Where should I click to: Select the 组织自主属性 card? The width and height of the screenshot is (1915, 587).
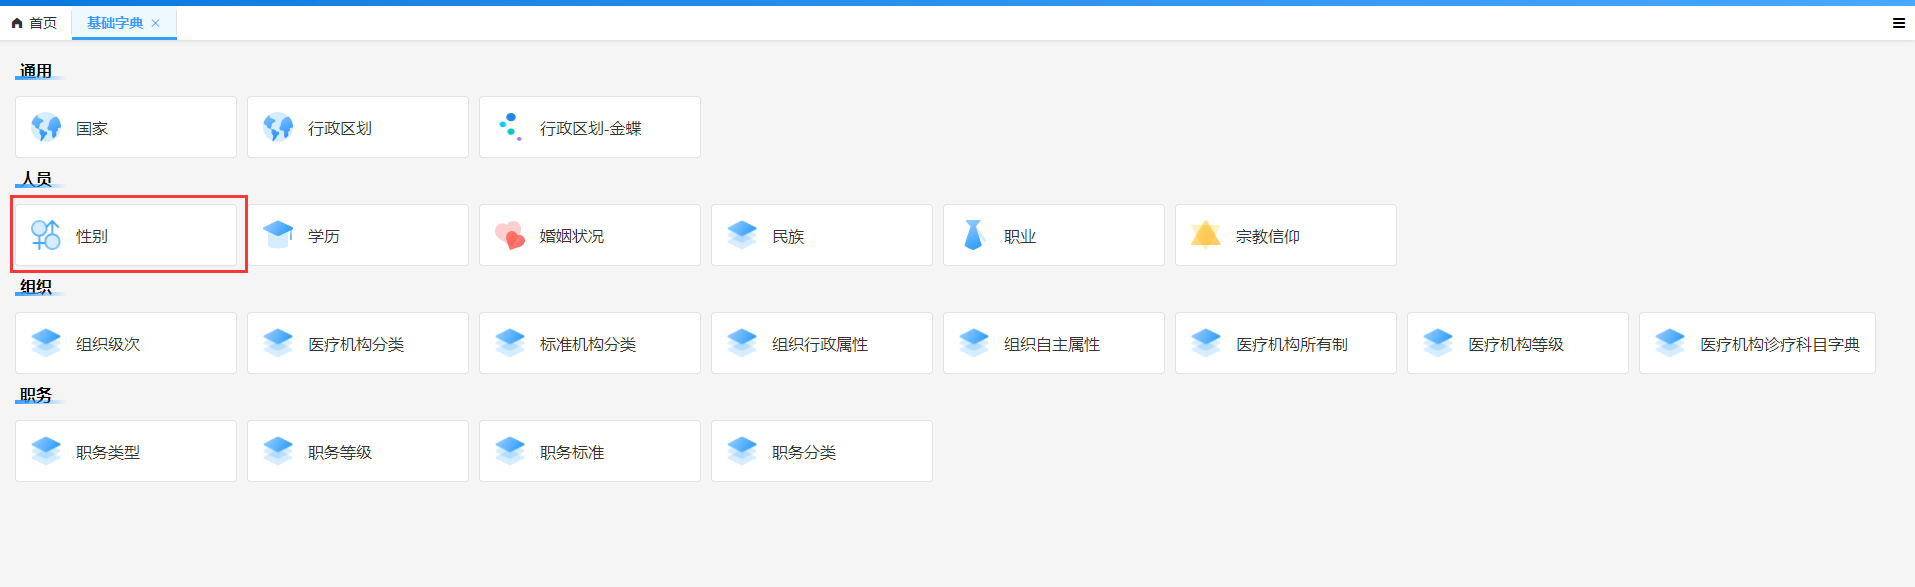(x=1054, y=343)
